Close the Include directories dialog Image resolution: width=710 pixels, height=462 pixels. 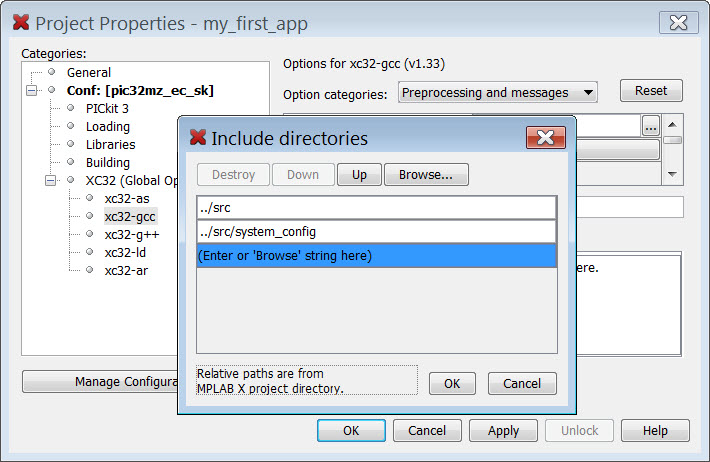tap(546, 138)
